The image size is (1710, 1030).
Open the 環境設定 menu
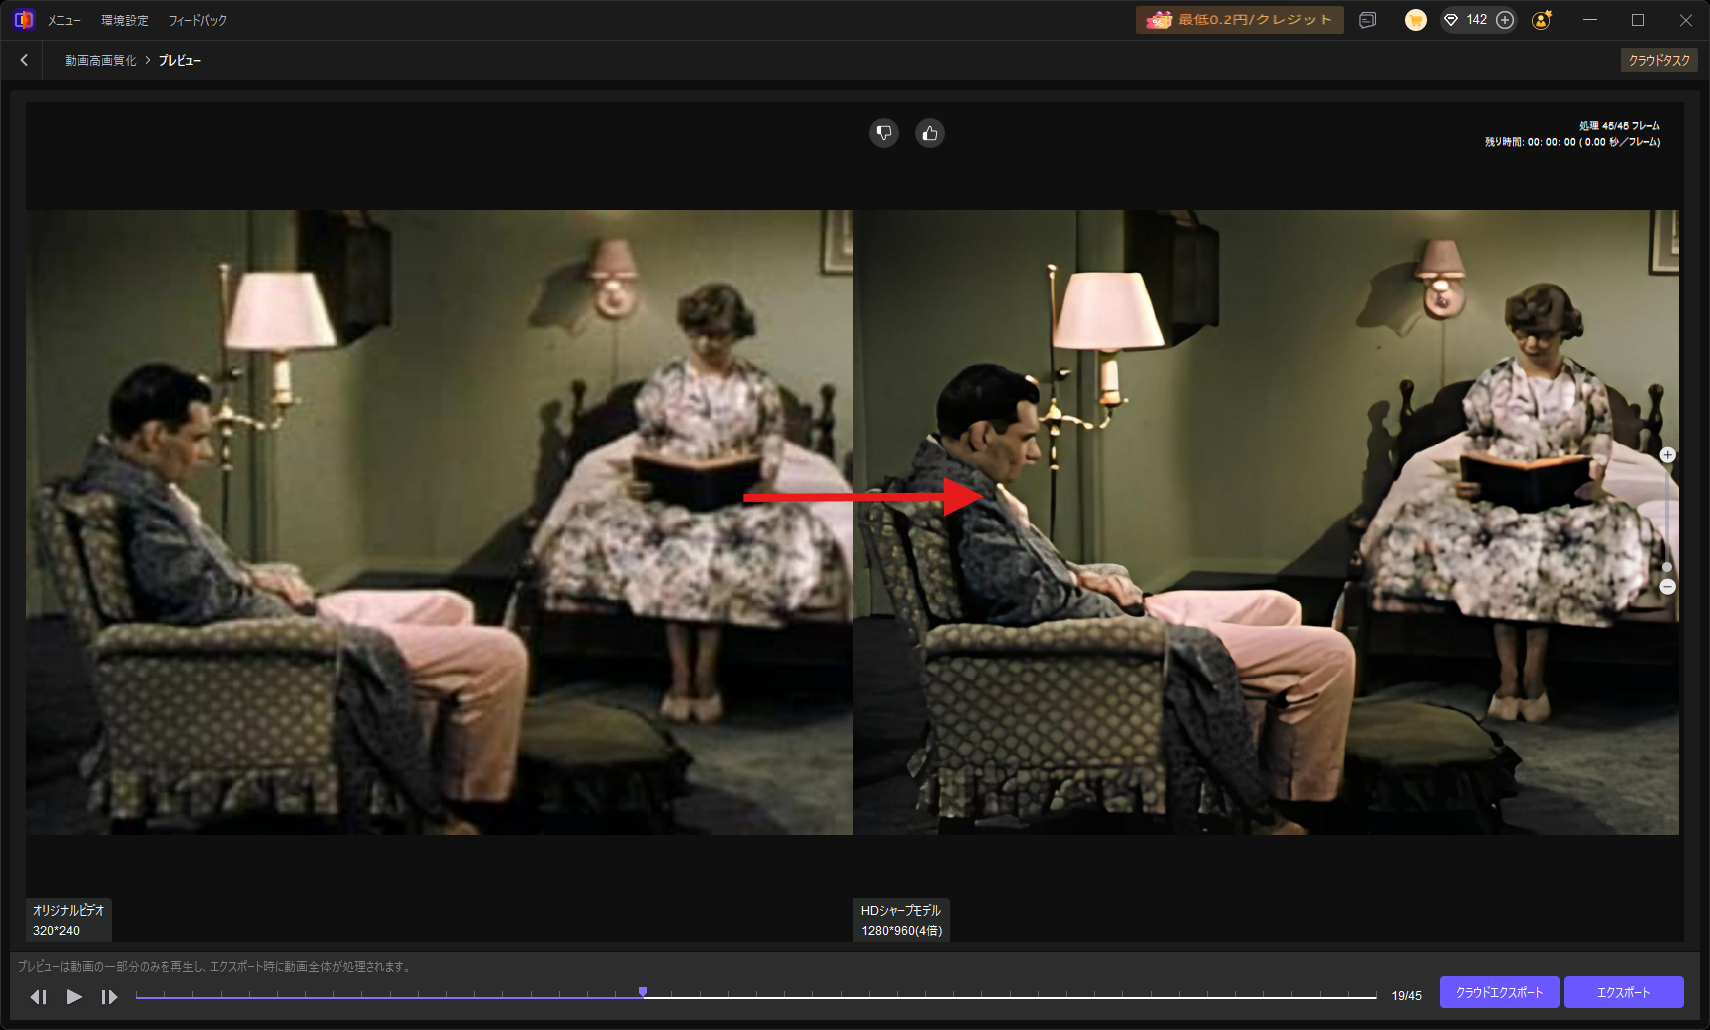point(124,20)
